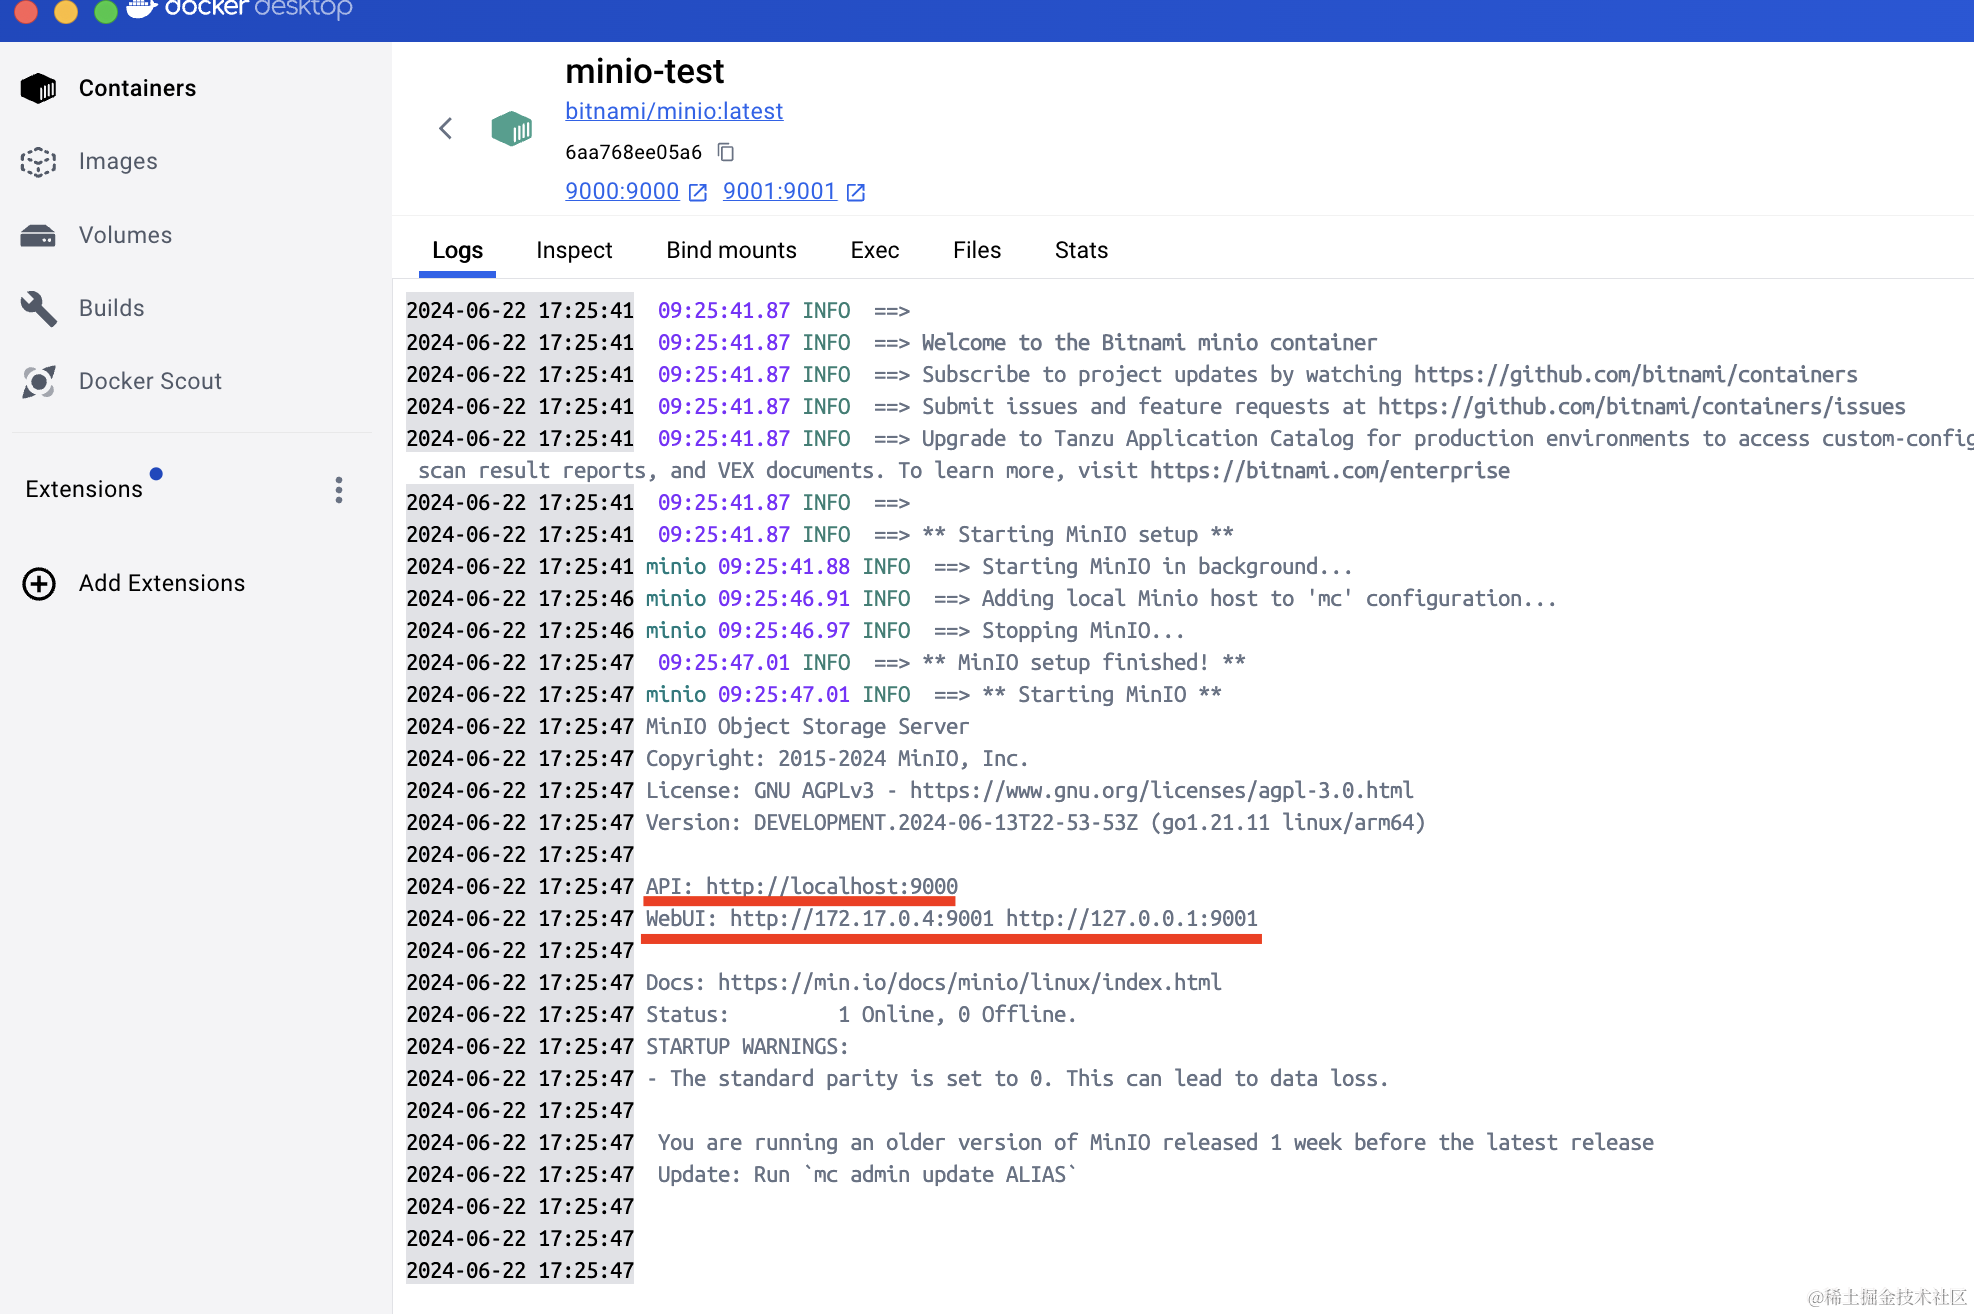Click the back arrow chevron
Viewport: 1974px width, 1314px height.
click(446, 128)
